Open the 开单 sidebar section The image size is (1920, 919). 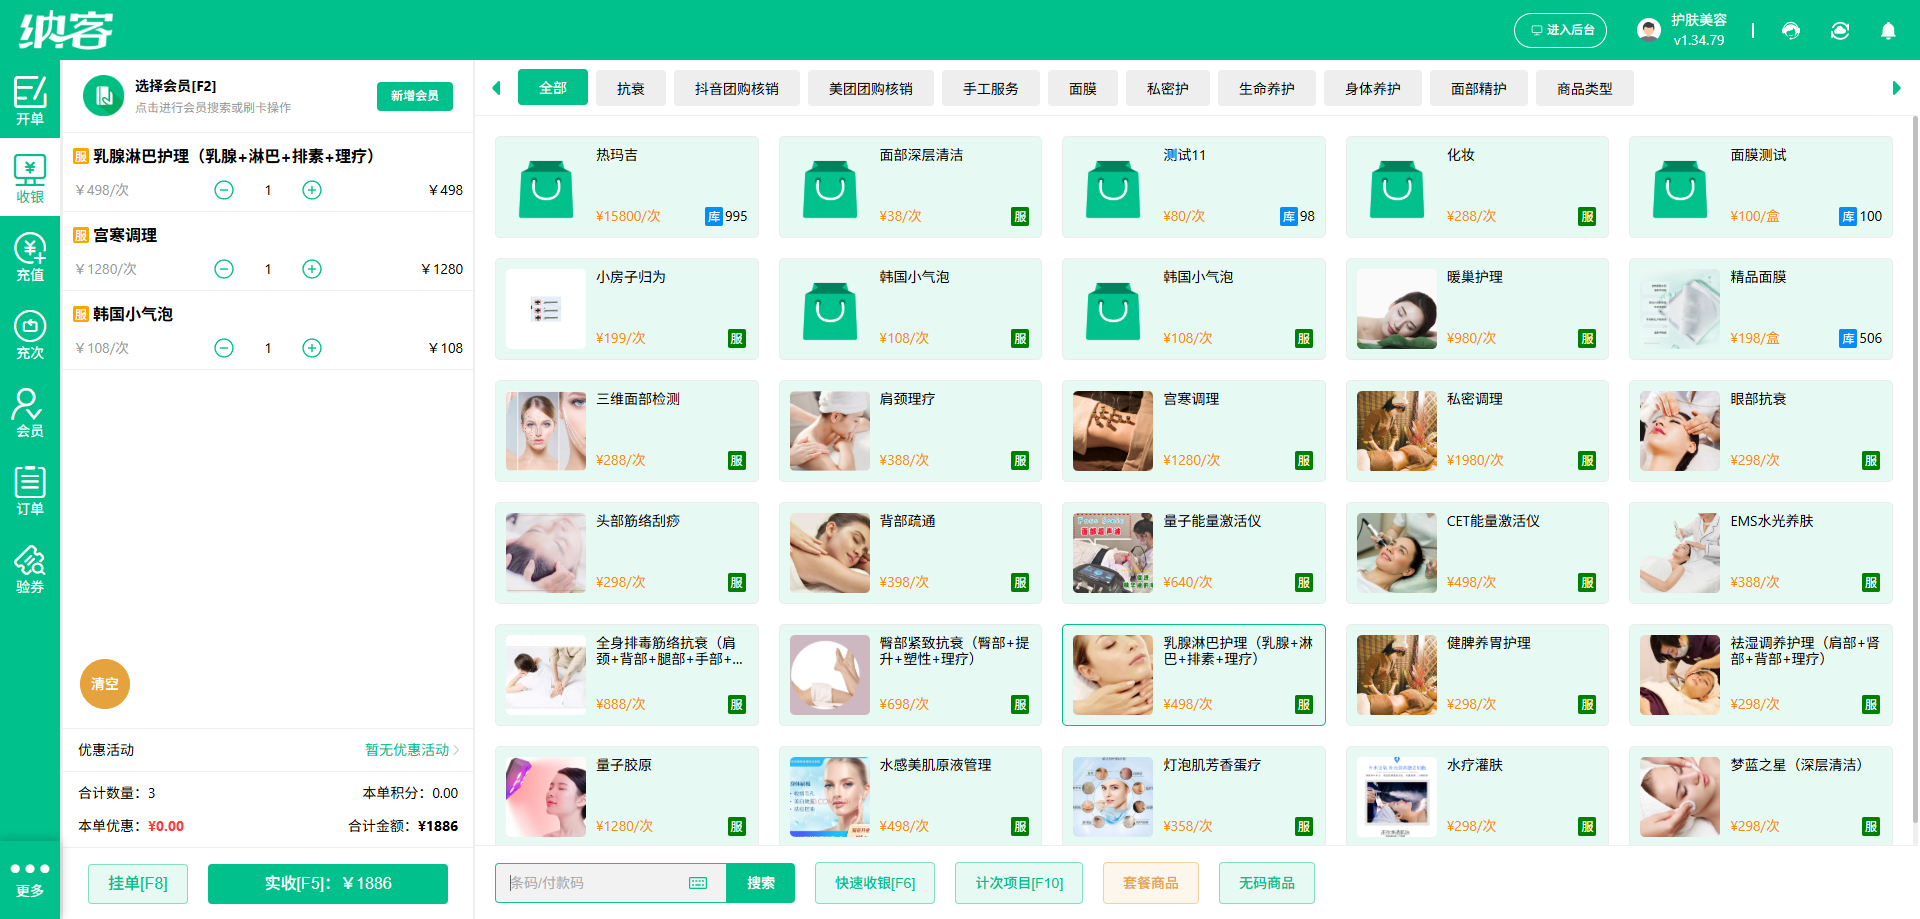click(30, 100)
